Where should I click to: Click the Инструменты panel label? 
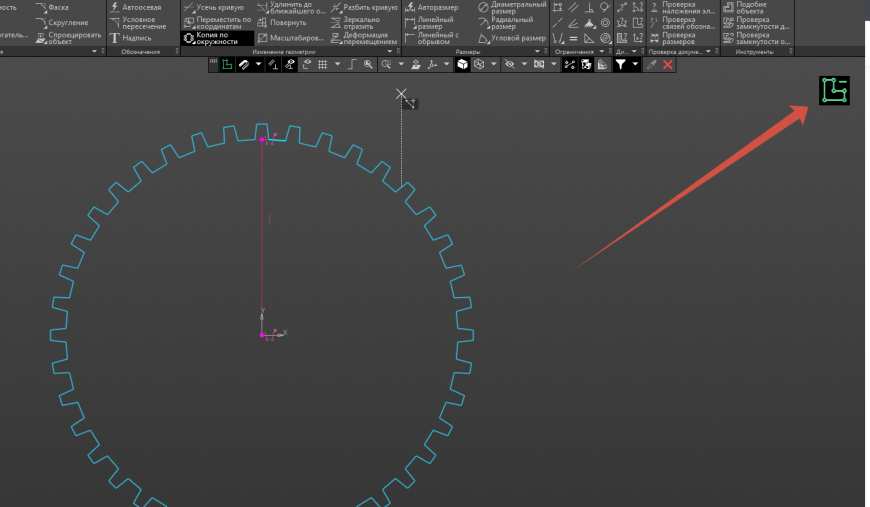tap(754, 52)
